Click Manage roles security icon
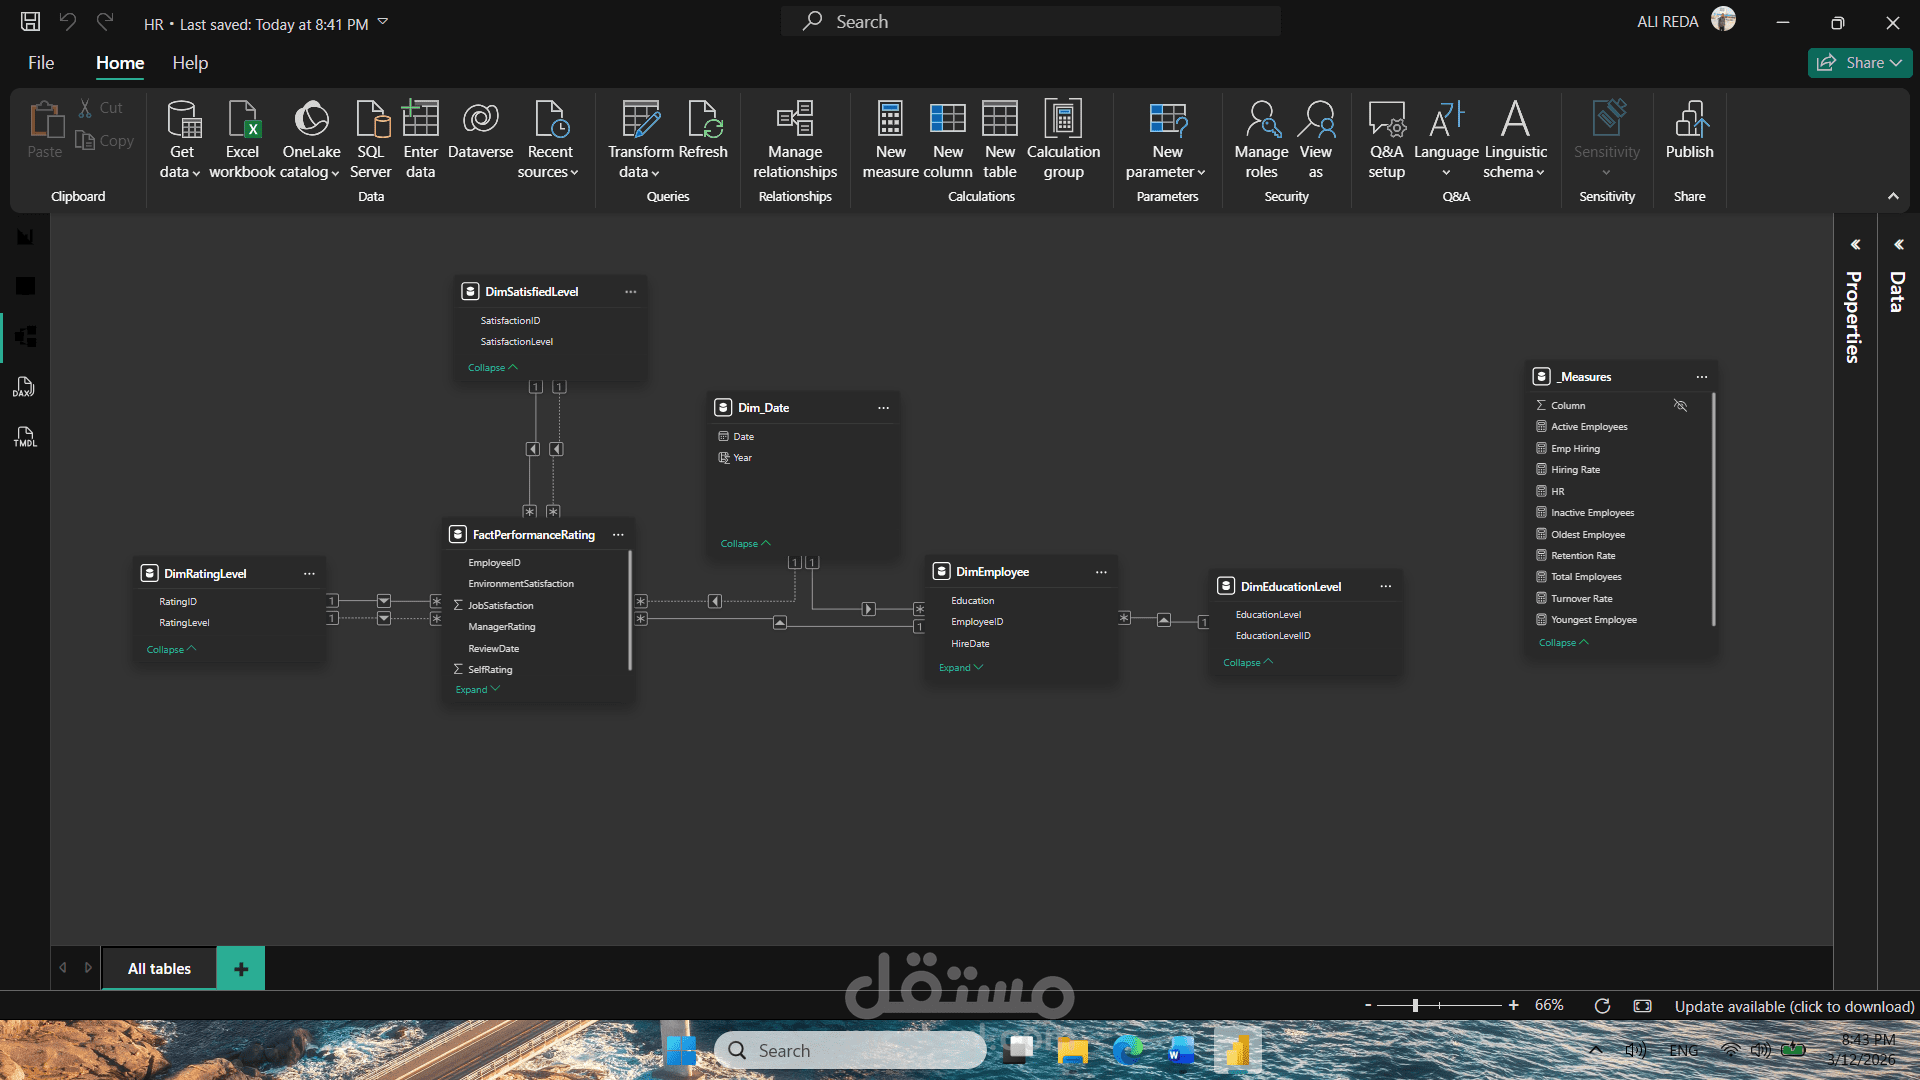 (x=1261, y=120)
